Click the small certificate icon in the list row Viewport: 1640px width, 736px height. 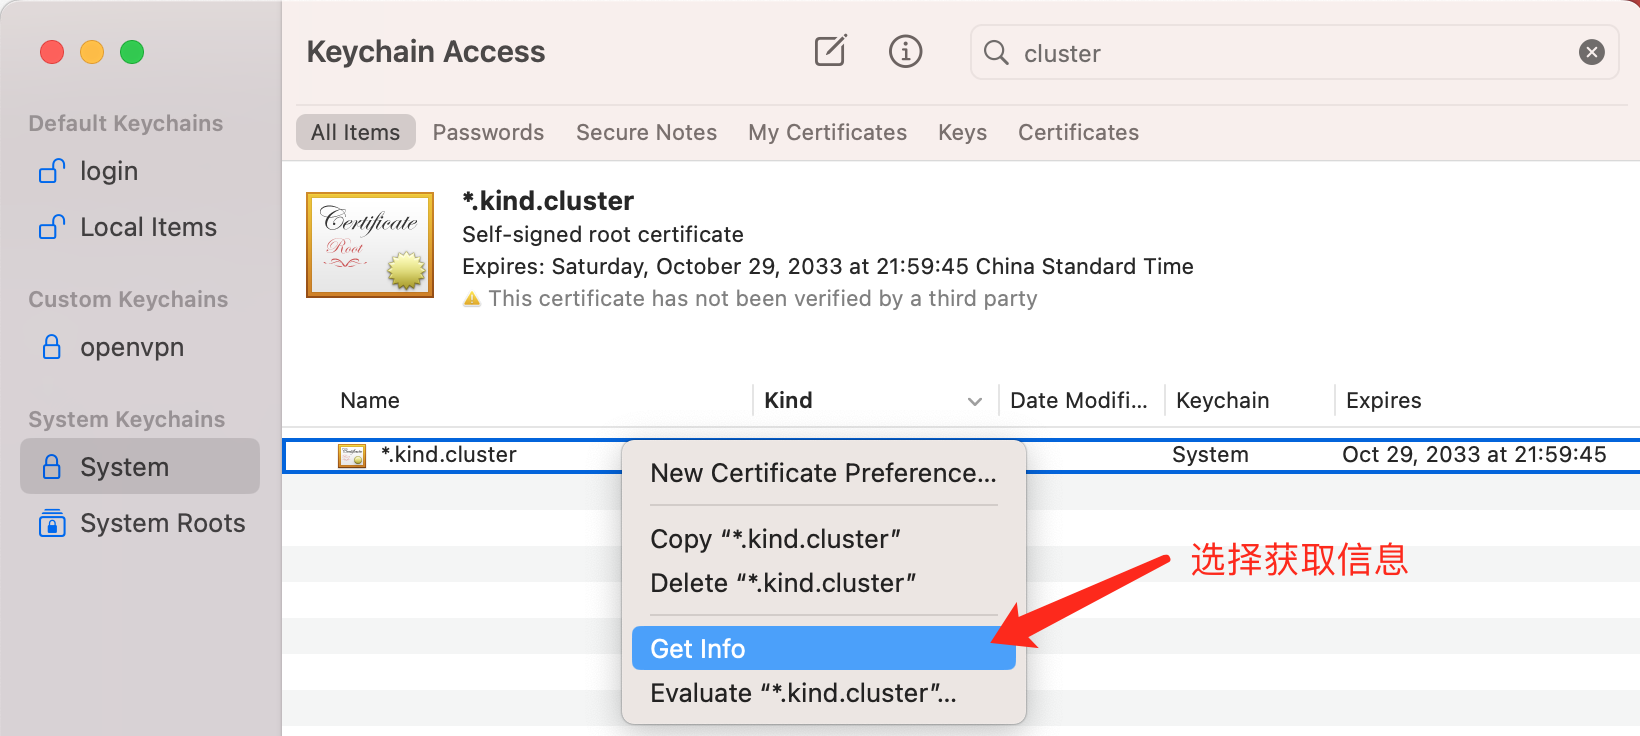[352, 456]
